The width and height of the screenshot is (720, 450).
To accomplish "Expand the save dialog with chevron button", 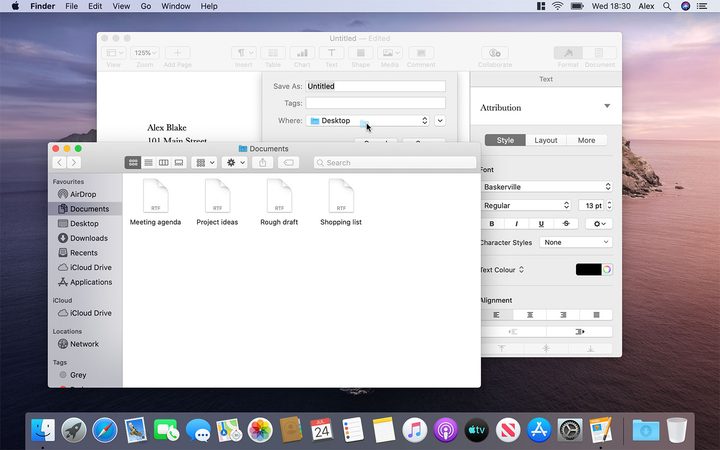I will [440, 121].
